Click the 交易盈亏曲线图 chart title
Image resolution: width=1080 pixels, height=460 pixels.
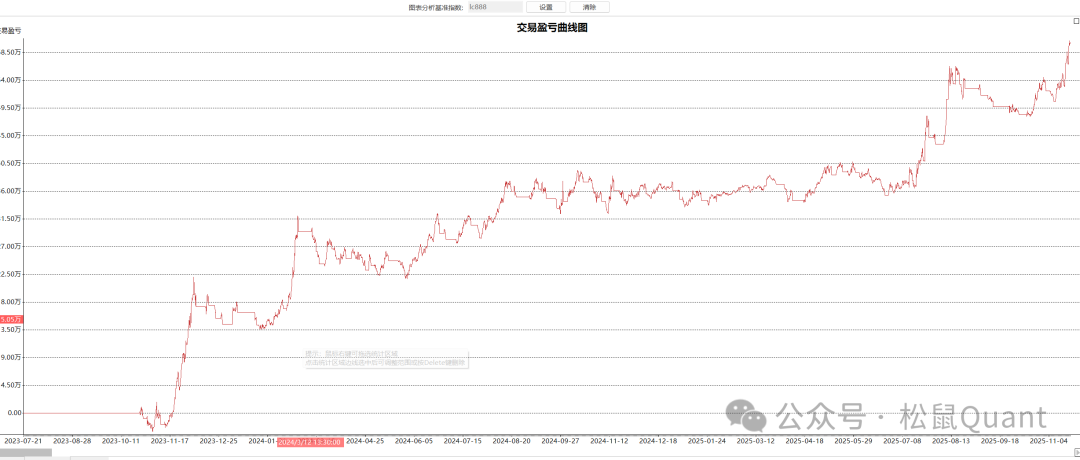(551, 28)
